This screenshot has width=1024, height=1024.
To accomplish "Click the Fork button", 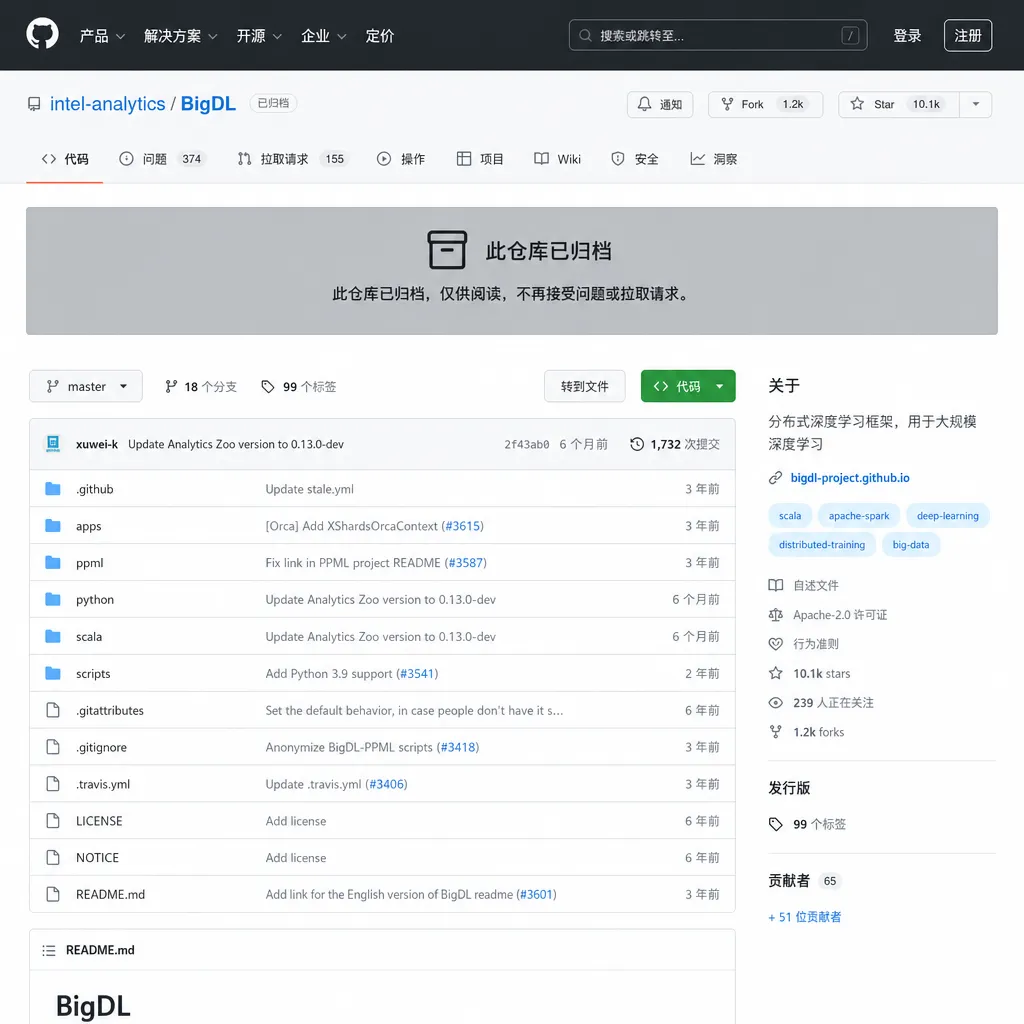I will click(765, 104).
